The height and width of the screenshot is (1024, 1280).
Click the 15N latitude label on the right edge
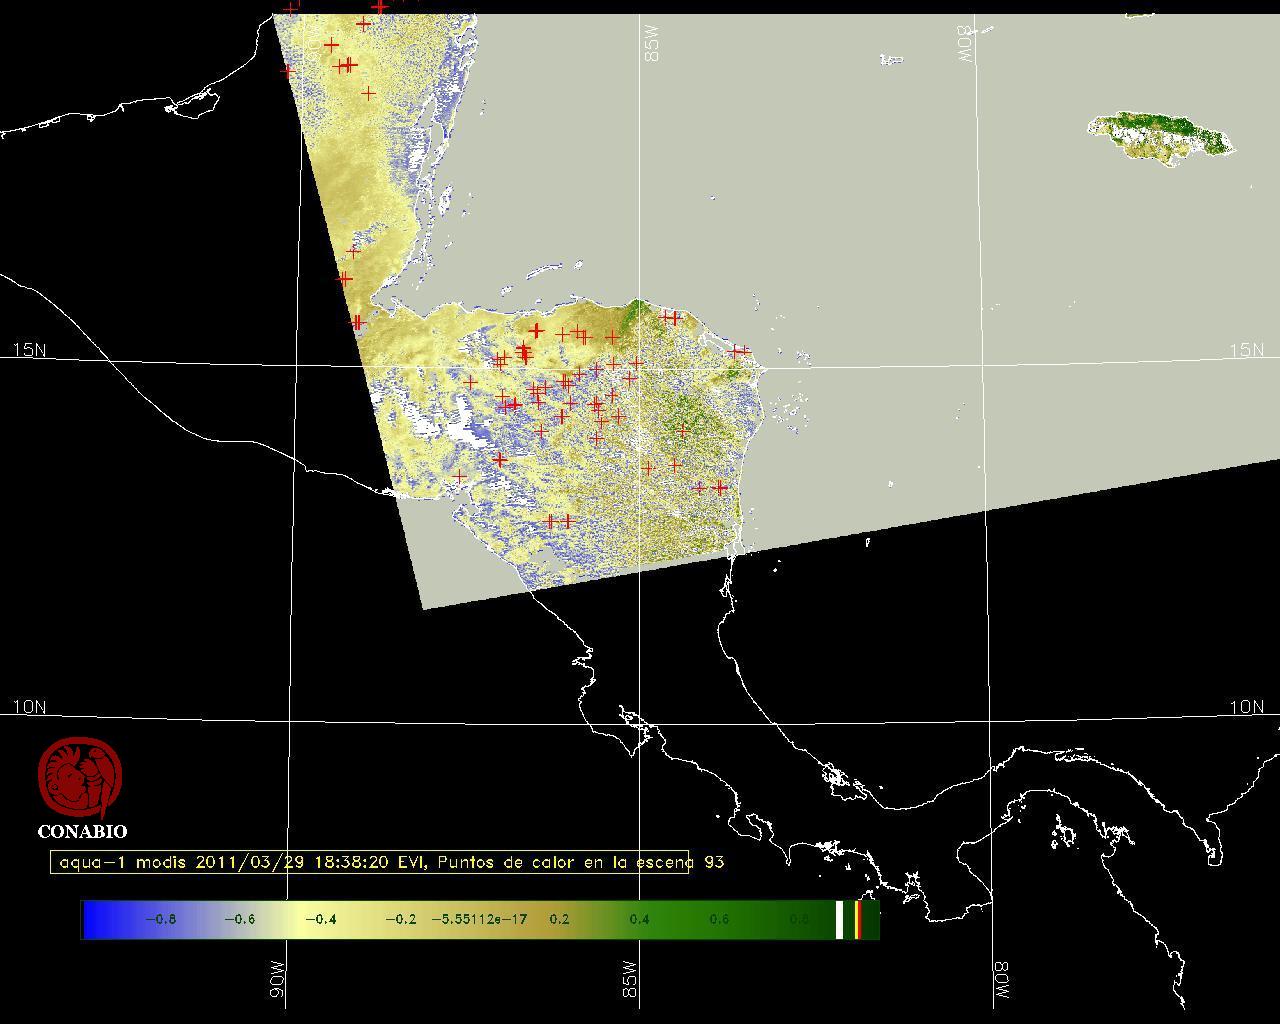click(1246, 350)
